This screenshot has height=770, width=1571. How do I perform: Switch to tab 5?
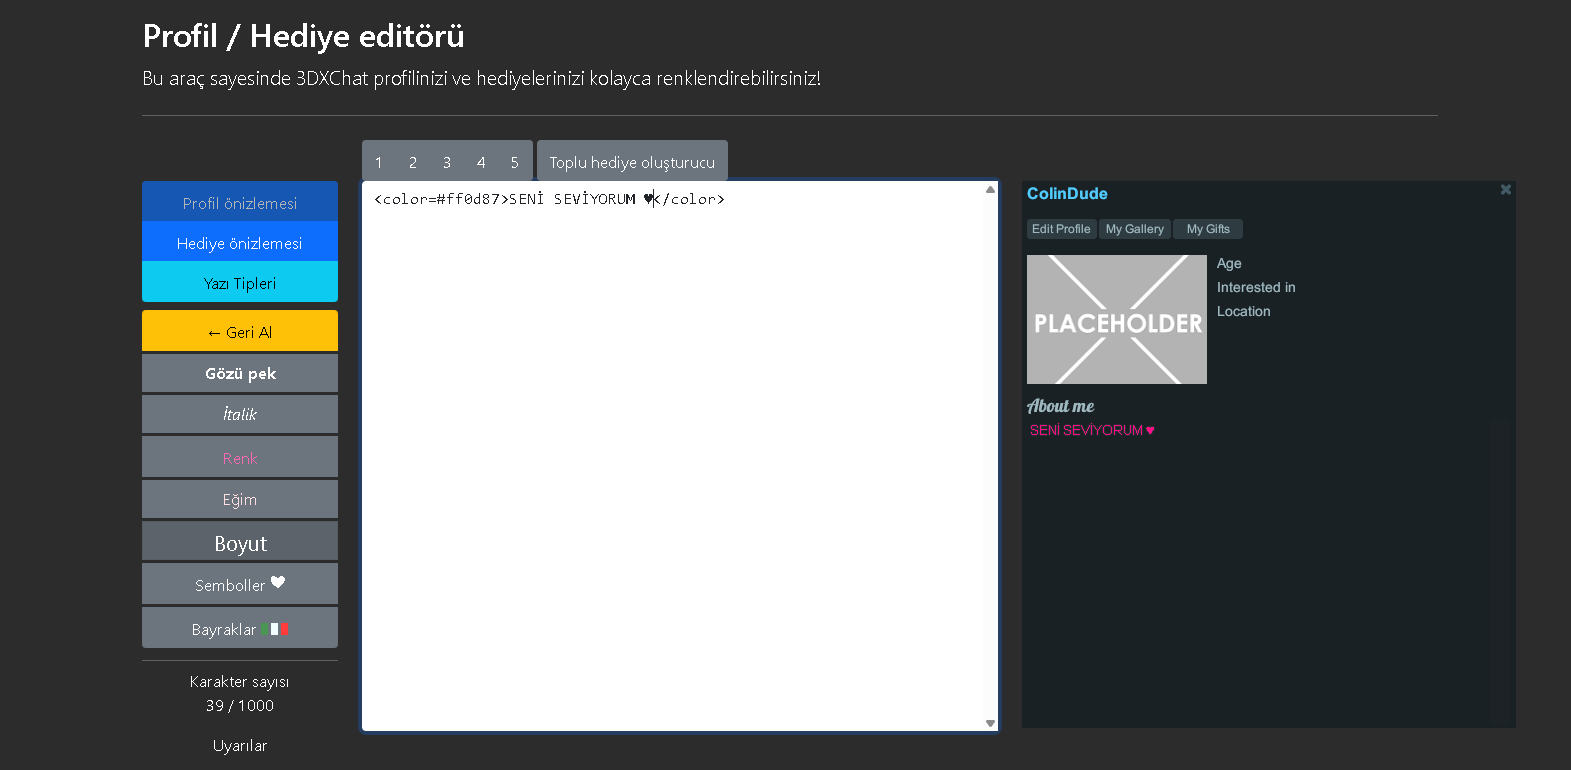coord(515,162)
